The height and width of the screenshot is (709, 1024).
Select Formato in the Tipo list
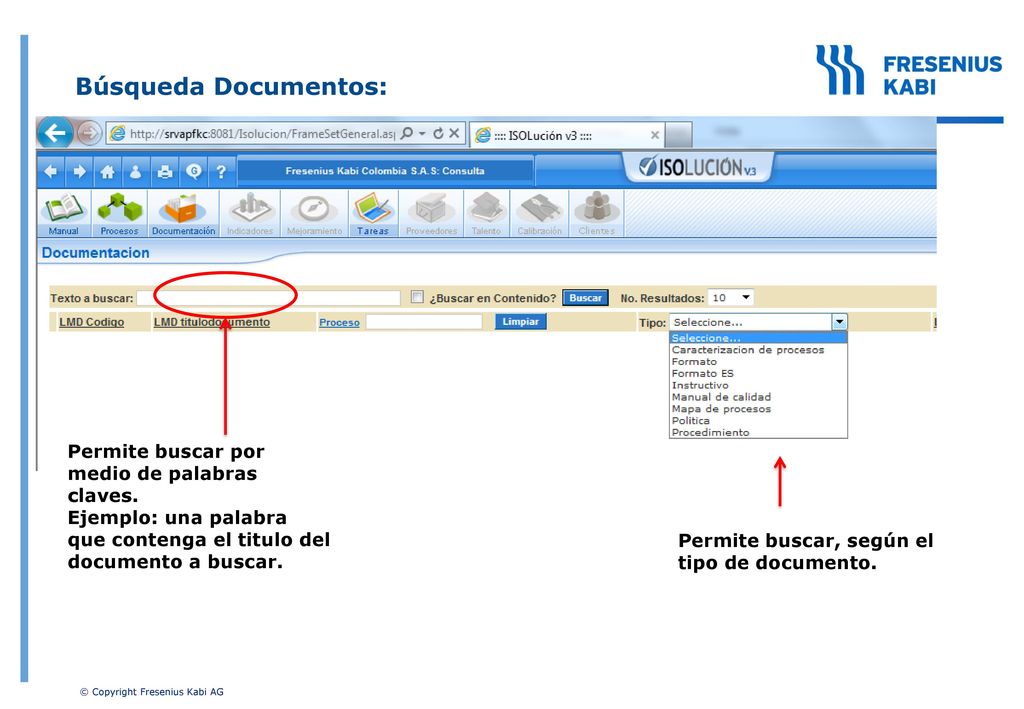758,362
